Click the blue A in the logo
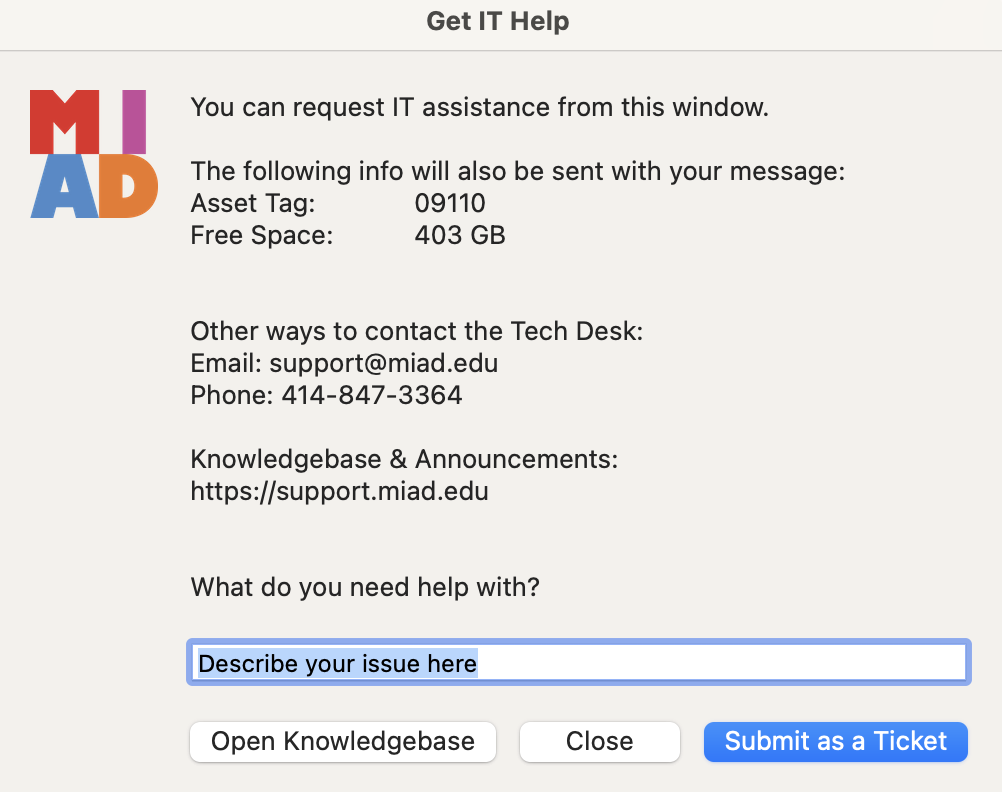This screenshot has height=792, width=1002. point(65,186)
